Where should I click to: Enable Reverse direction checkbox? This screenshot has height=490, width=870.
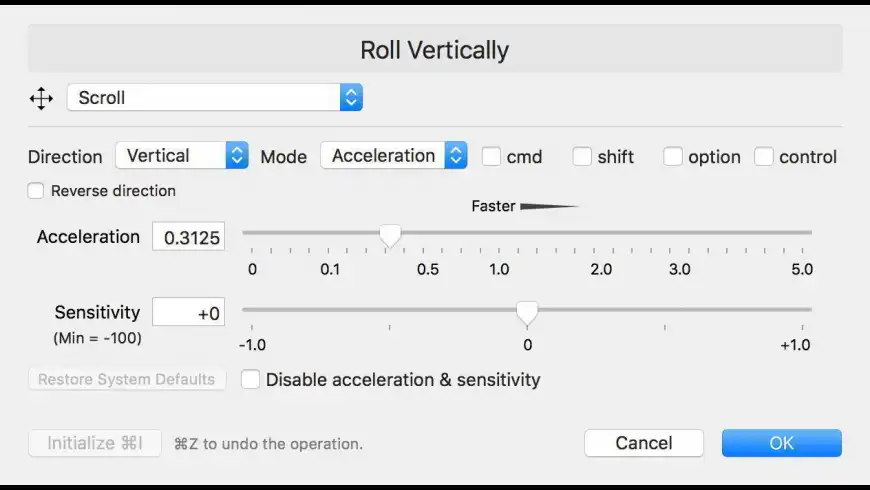coord(36,191)
